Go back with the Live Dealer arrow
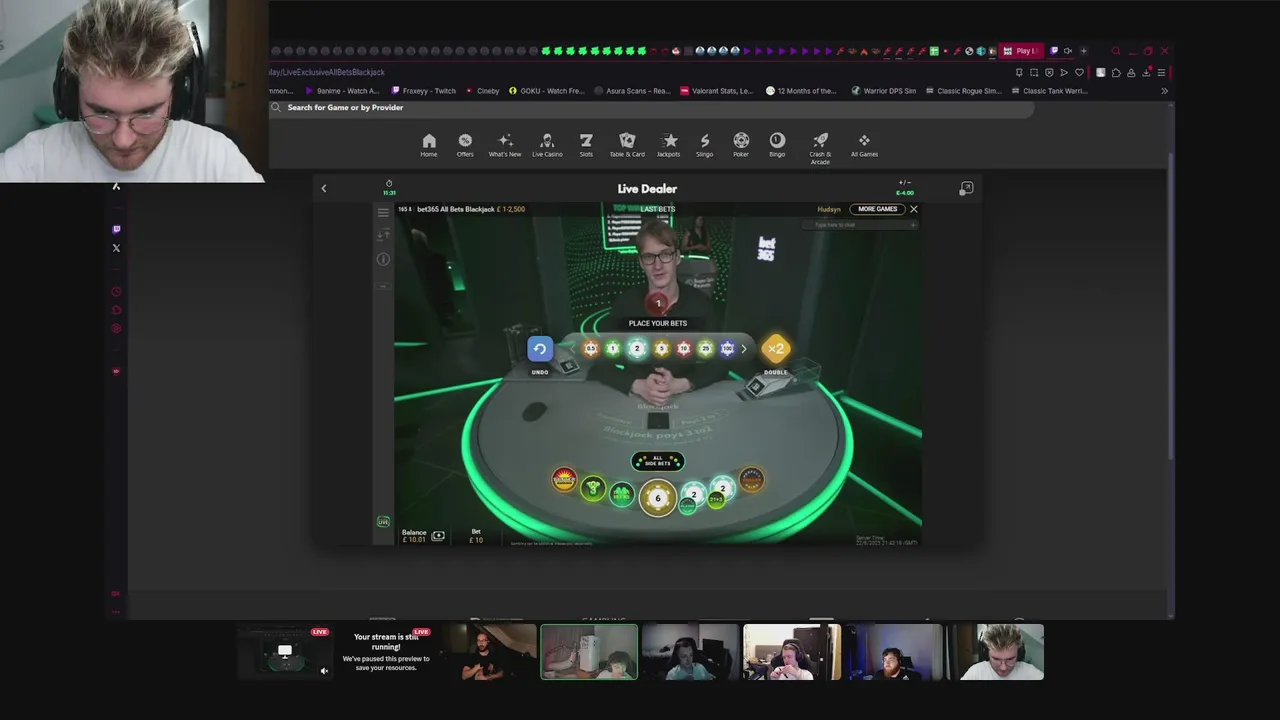 323,188
